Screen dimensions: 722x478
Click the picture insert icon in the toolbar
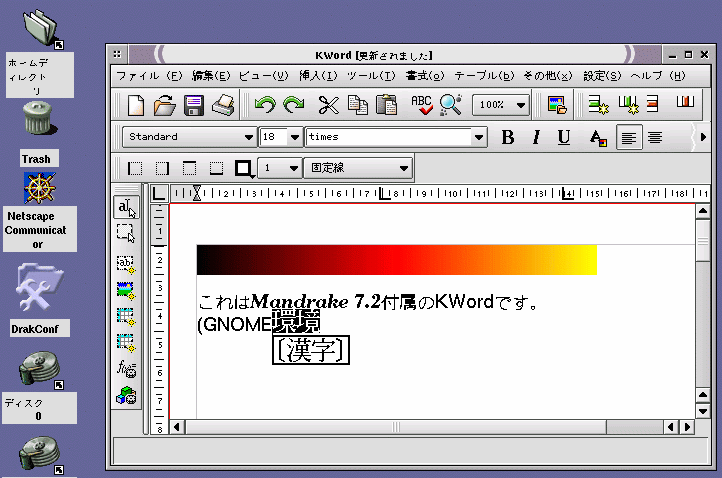(x=557, y=105)
